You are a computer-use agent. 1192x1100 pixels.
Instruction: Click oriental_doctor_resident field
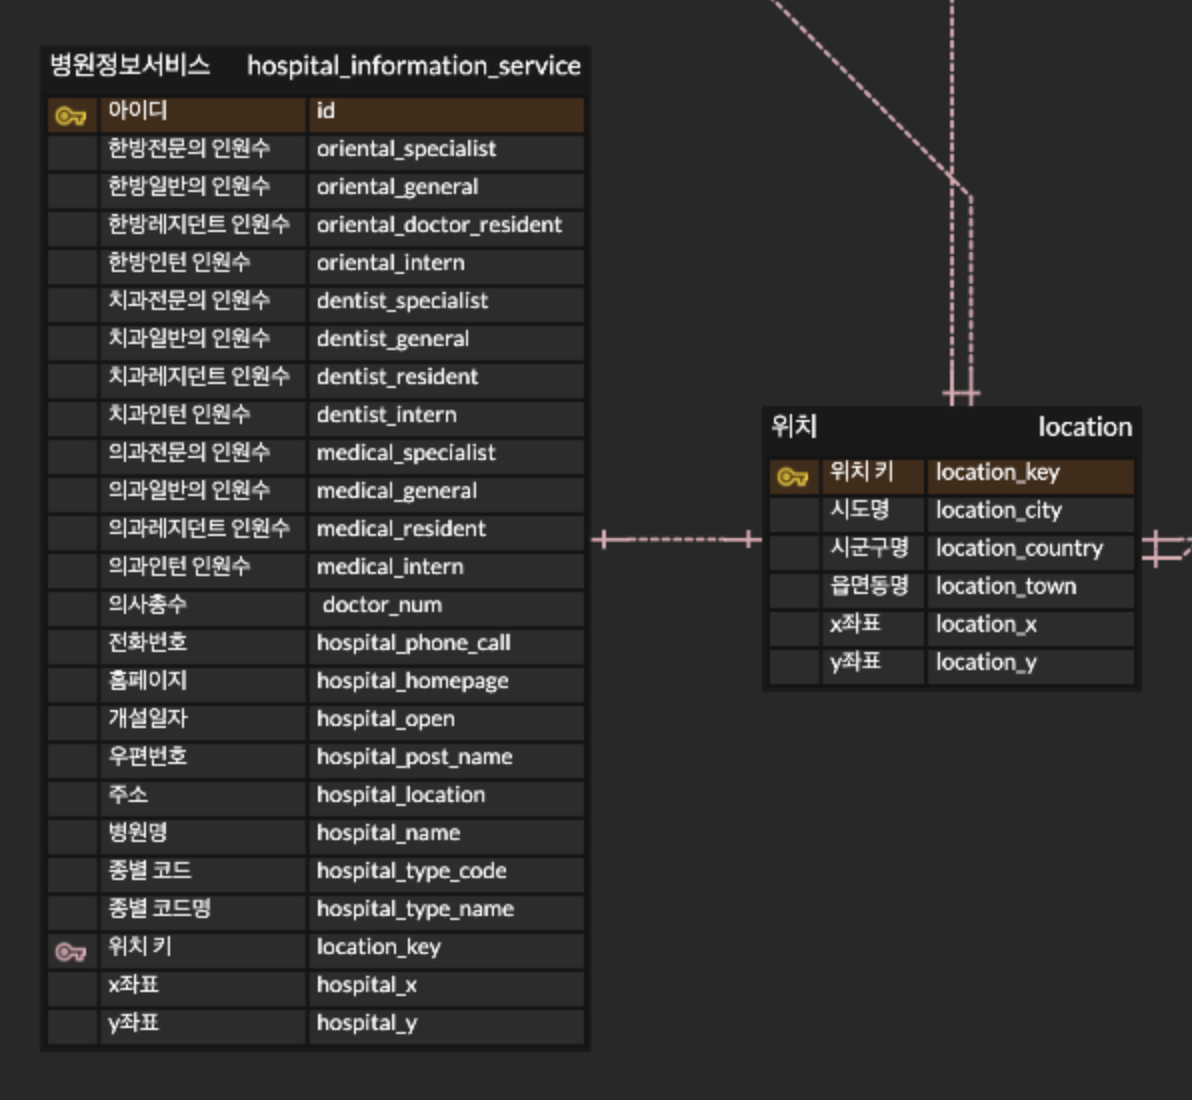(446, 229)
